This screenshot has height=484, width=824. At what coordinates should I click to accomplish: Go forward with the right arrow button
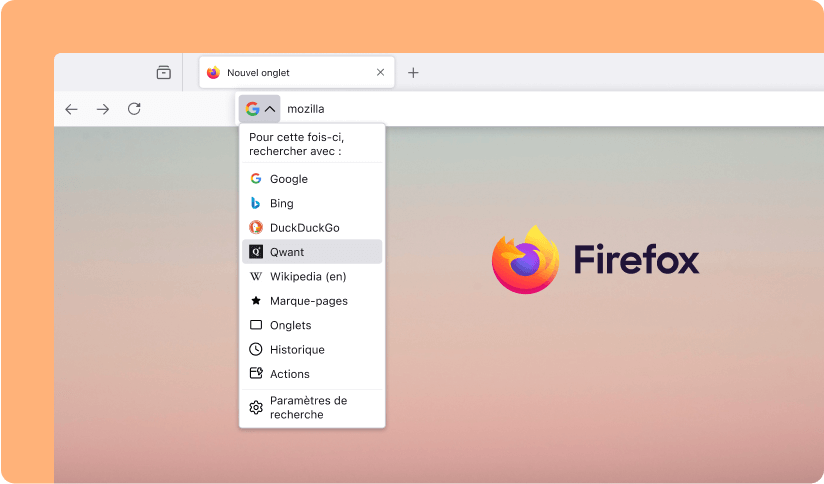[103, 109]
